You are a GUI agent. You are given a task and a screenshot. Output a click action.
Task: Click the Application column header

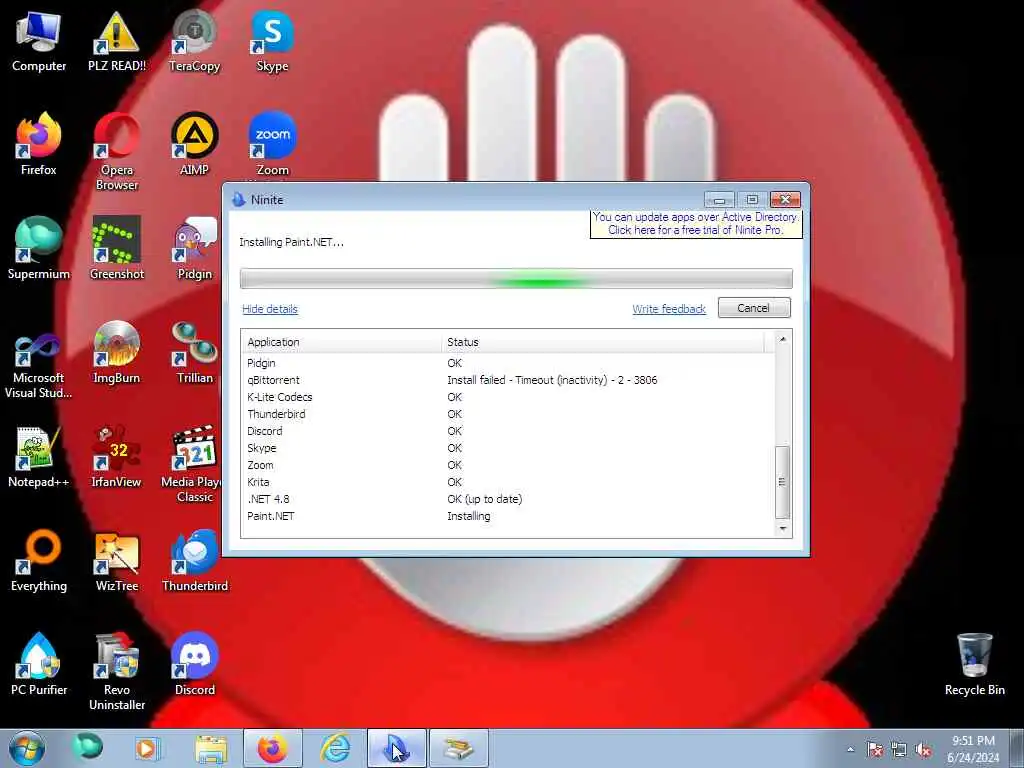342,342
